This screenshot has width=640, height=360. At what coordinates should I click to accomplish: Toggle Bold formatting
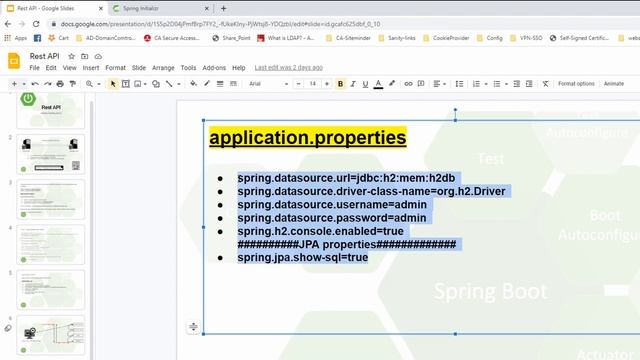340,84
